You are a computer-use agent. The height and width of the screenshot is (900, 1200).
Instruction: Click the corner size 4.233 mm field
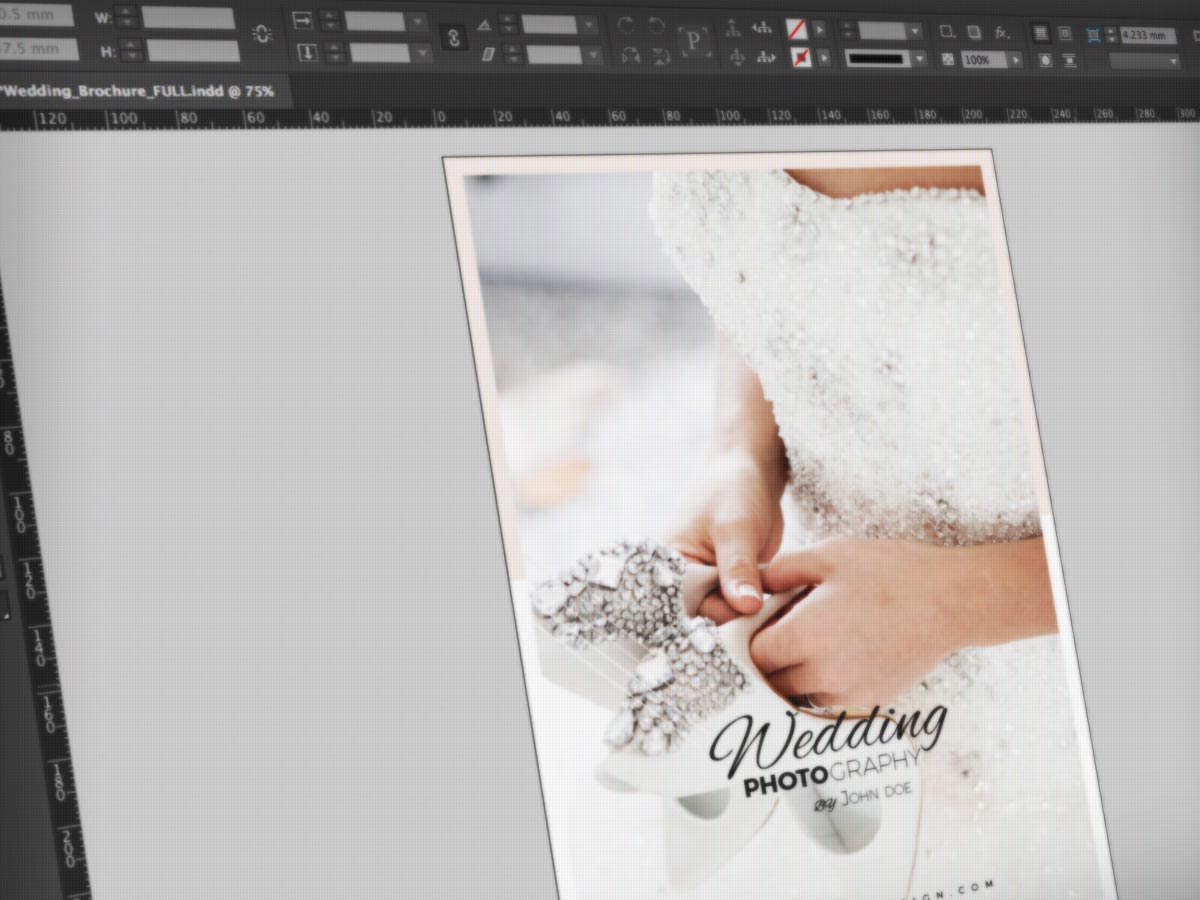coord(1148,36)
